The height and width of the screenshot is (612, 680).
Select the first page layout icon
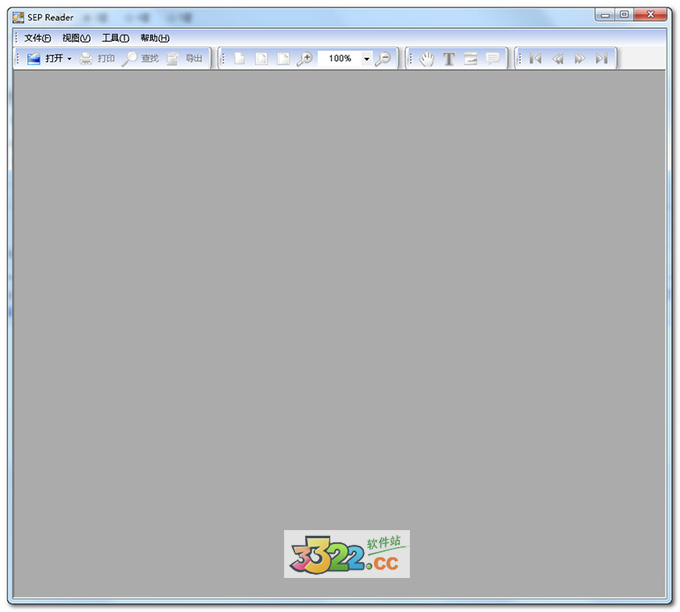[x=239, y=58]
